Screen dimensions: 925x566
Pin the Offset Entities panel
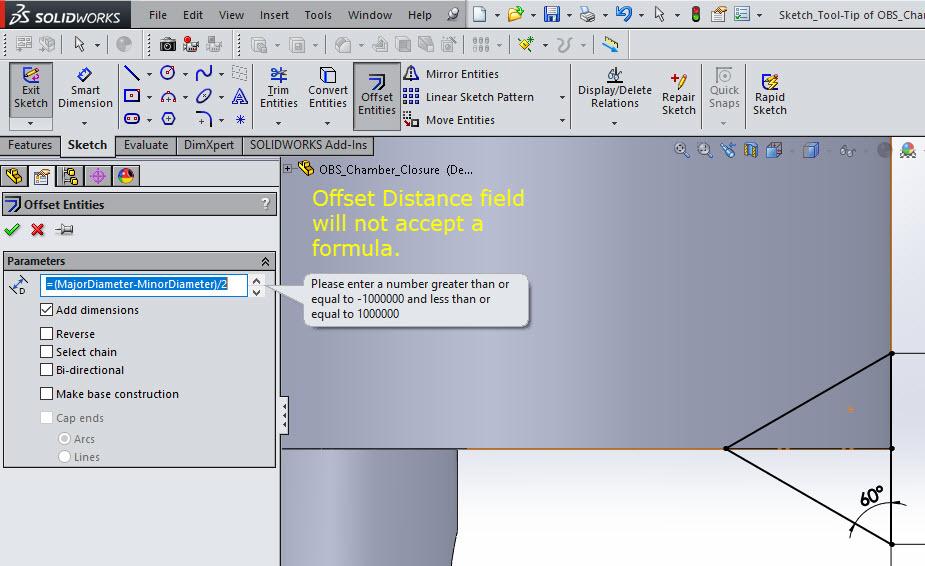click(64, 230)
